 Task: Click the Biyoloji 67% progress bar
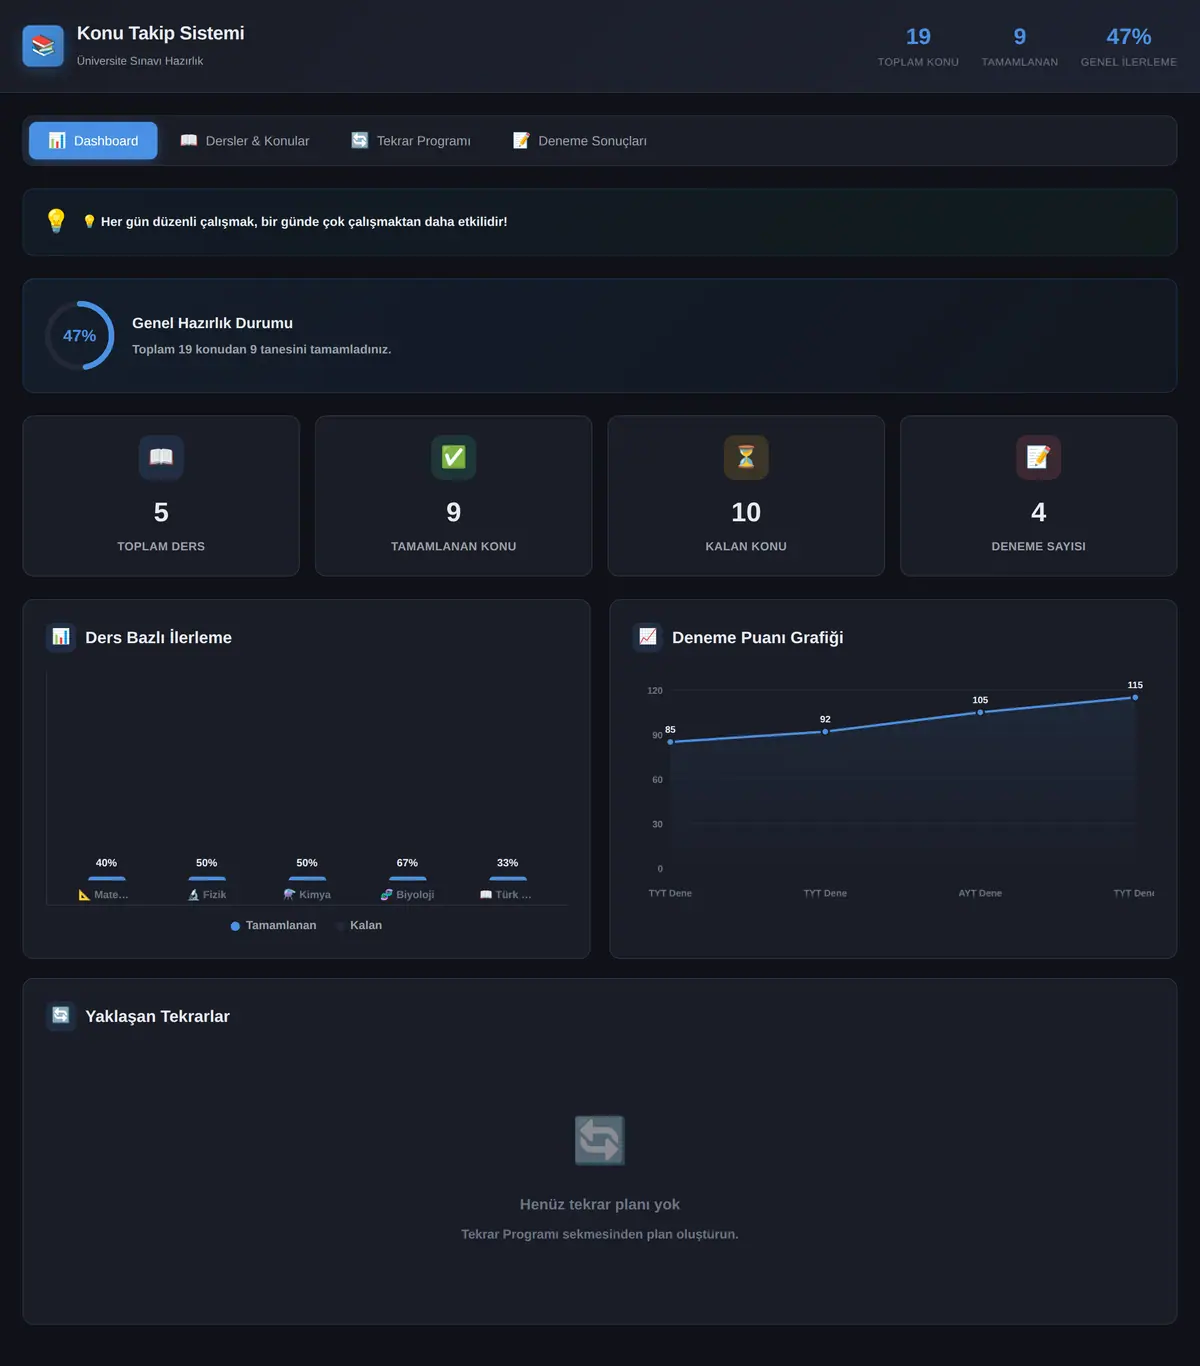pos(407,878)
